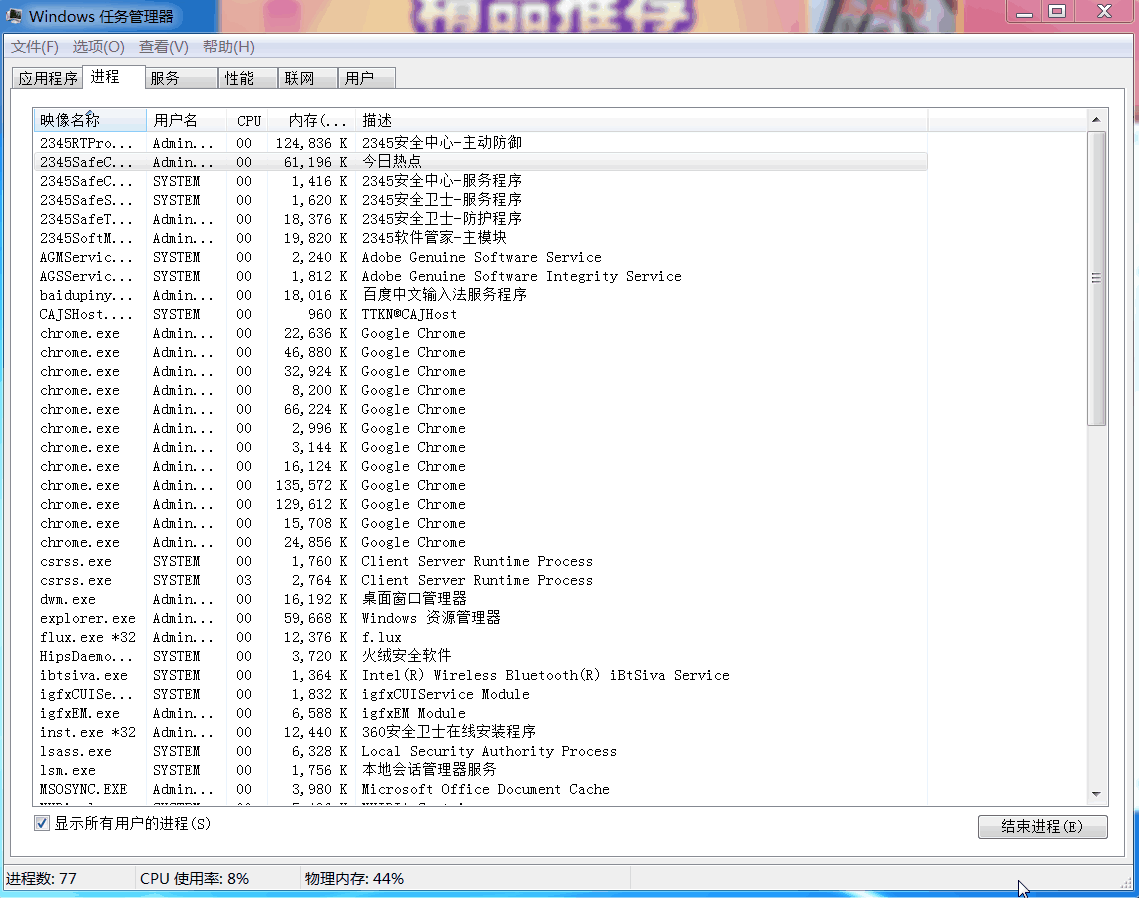This screenshot has width=1139, height=898.
Task: Sort processes by the CPU column header
Action: point(249,120)
